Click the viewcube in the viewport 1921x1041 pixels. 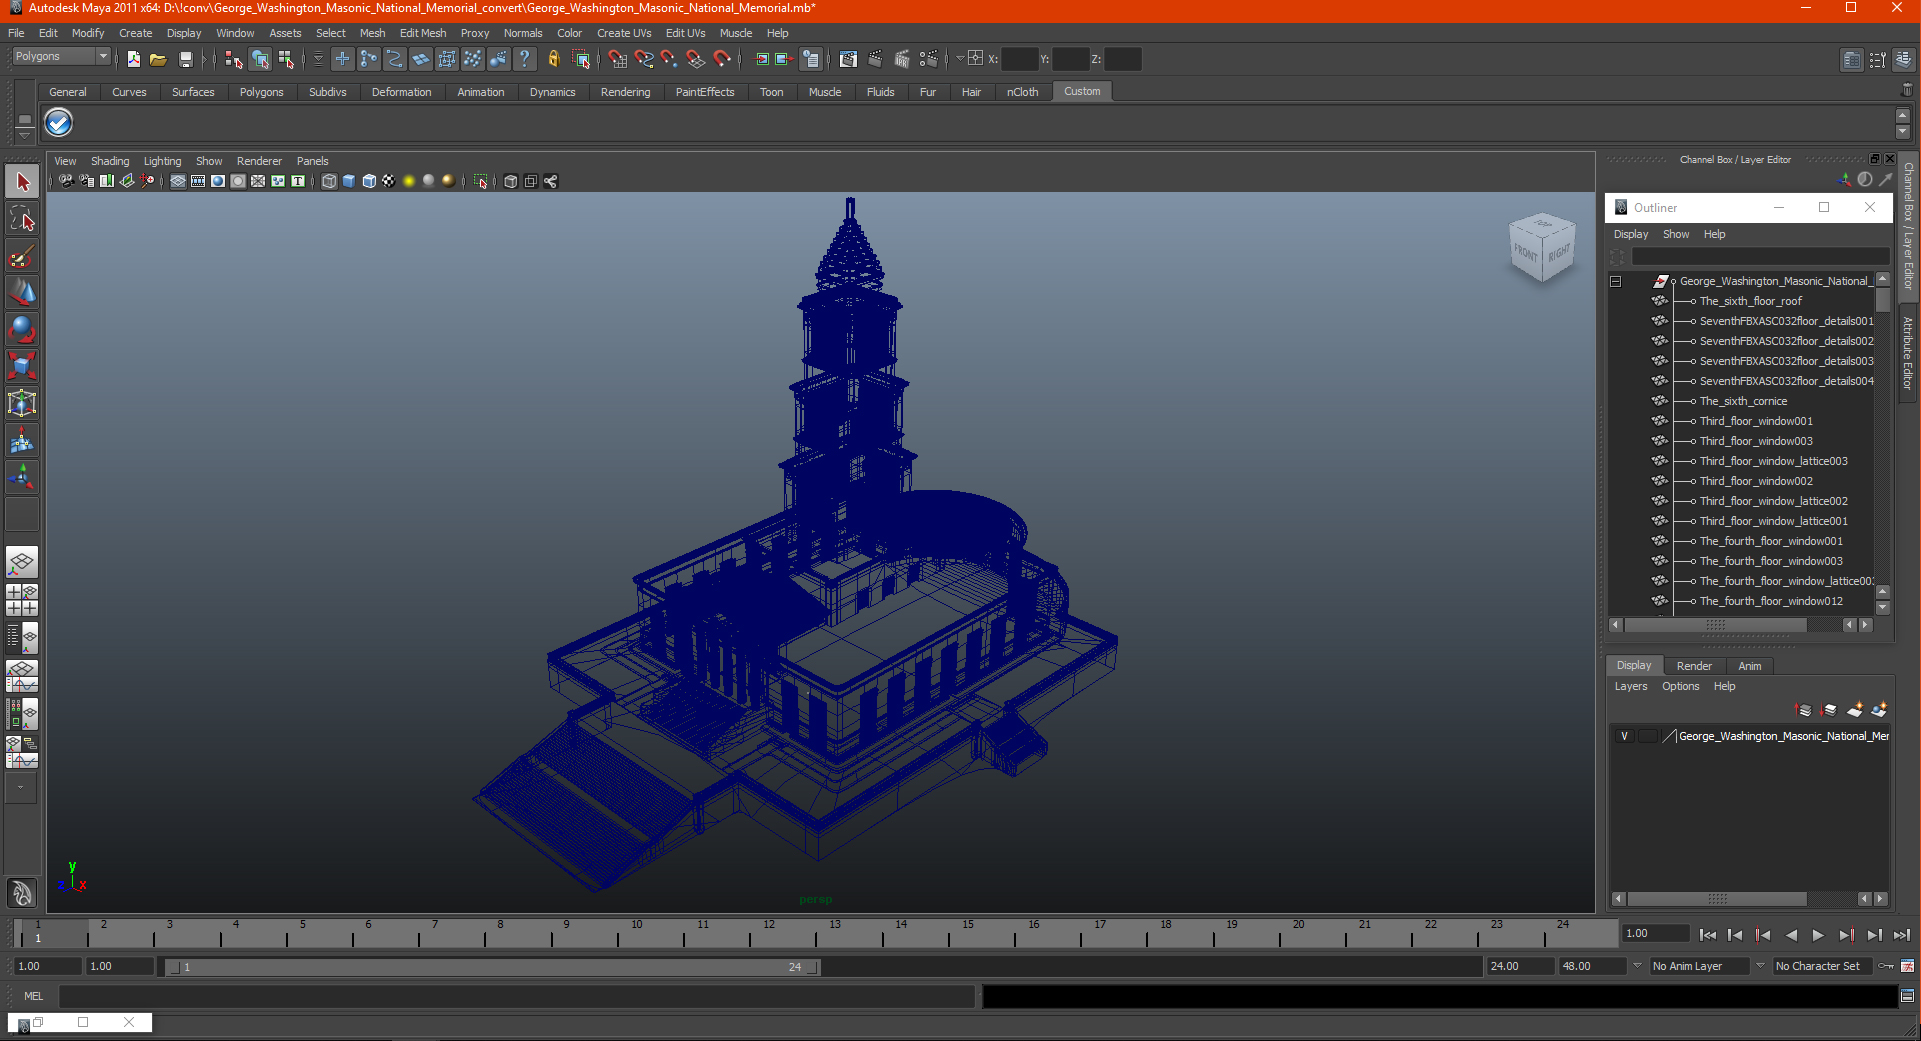(1541, 247)
